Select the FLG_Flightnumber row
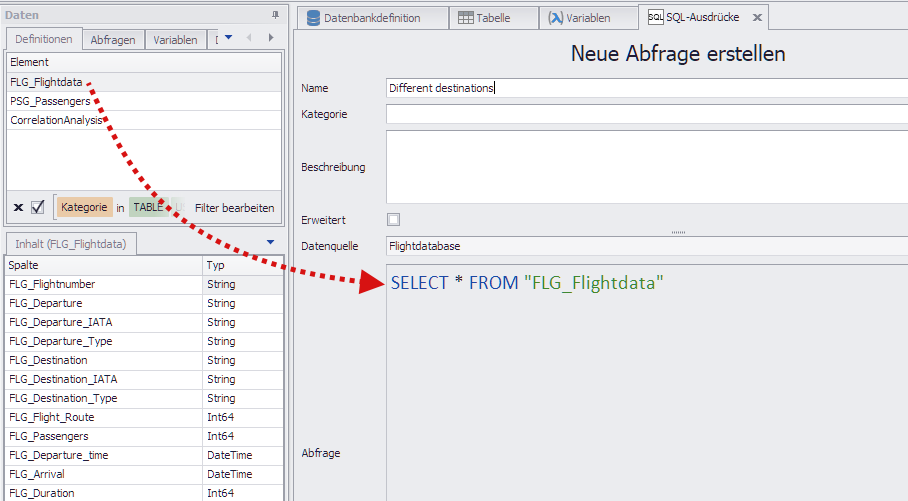The height and width of the screenshot is (501, 908). coord(144,284)
